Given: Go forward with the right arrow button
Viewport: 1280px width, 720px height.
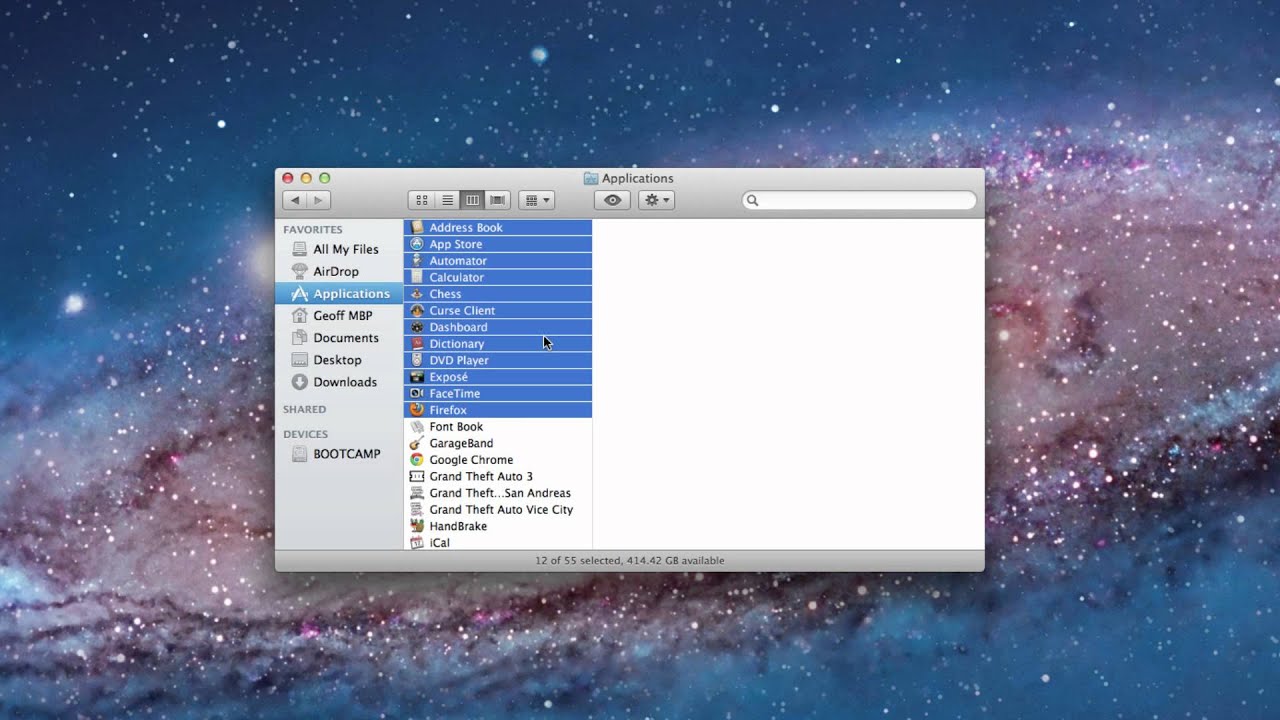Looking at the screenshot, I should click(319, 200).
